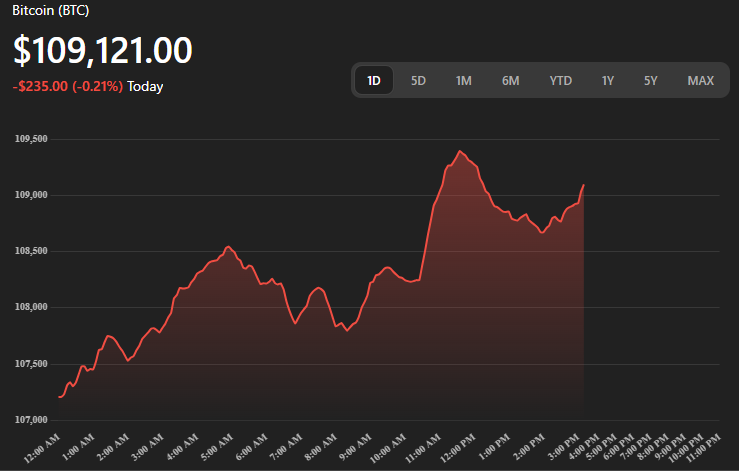Choose the YTD time range
This screenshot has height=471, width=739.
(x=561, y=80)
